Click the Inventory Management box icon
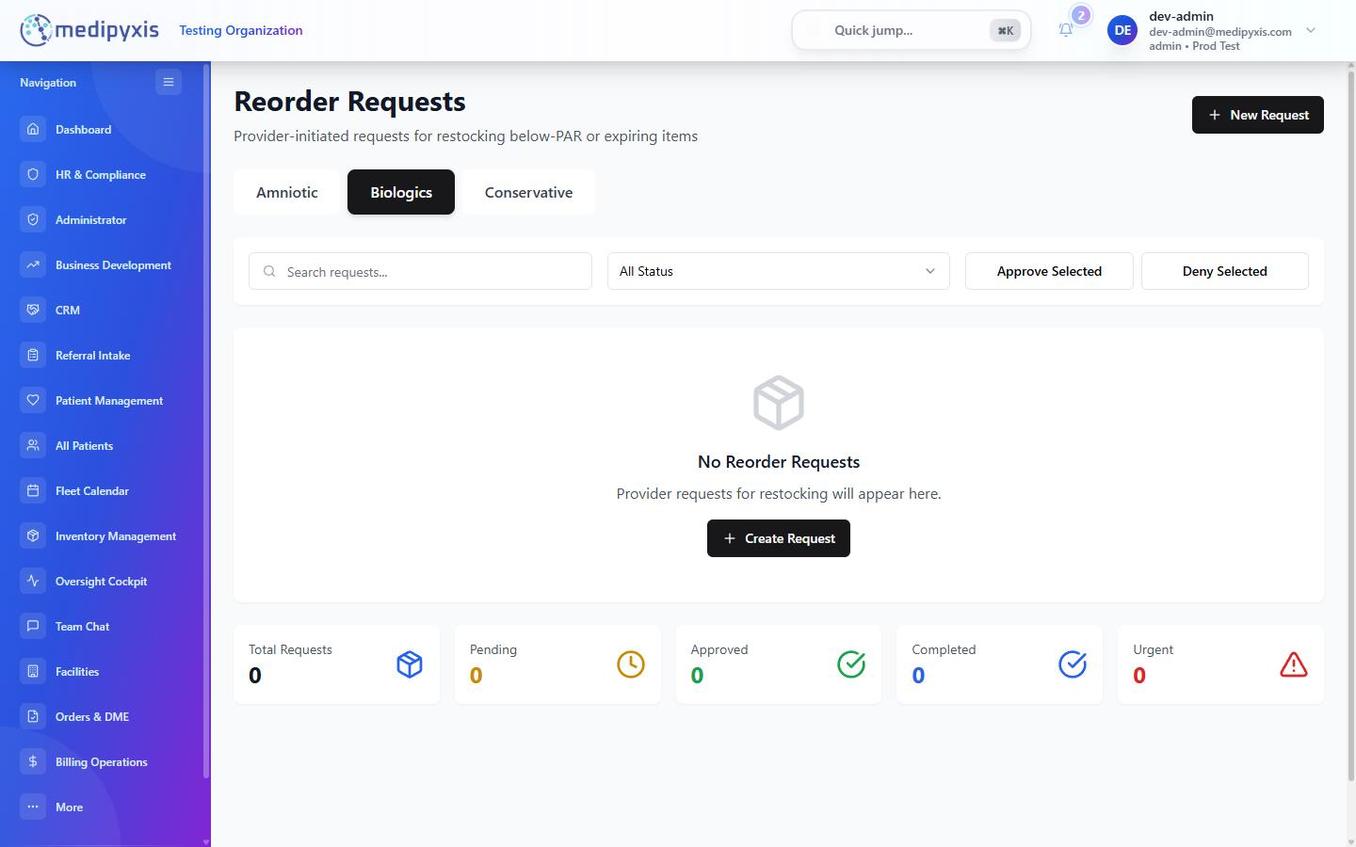This screenshot has height=847, width=1356. pyautogui.click(x=33, y=536)
